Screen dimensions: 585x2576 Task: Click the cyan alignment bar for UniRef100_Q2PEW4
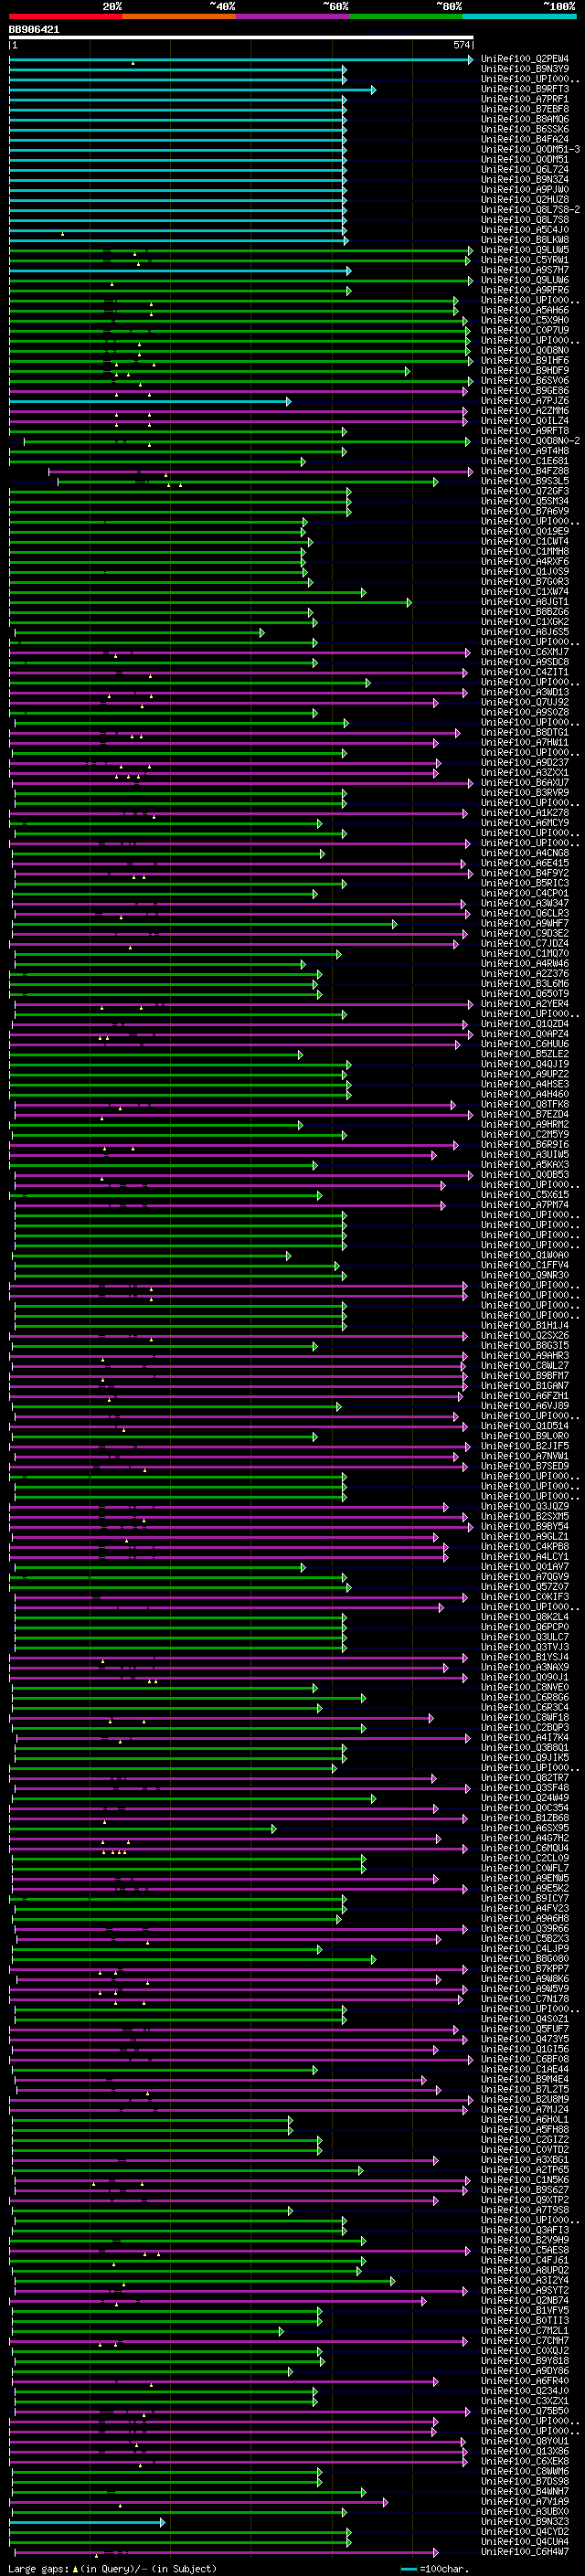coord(240,60)
